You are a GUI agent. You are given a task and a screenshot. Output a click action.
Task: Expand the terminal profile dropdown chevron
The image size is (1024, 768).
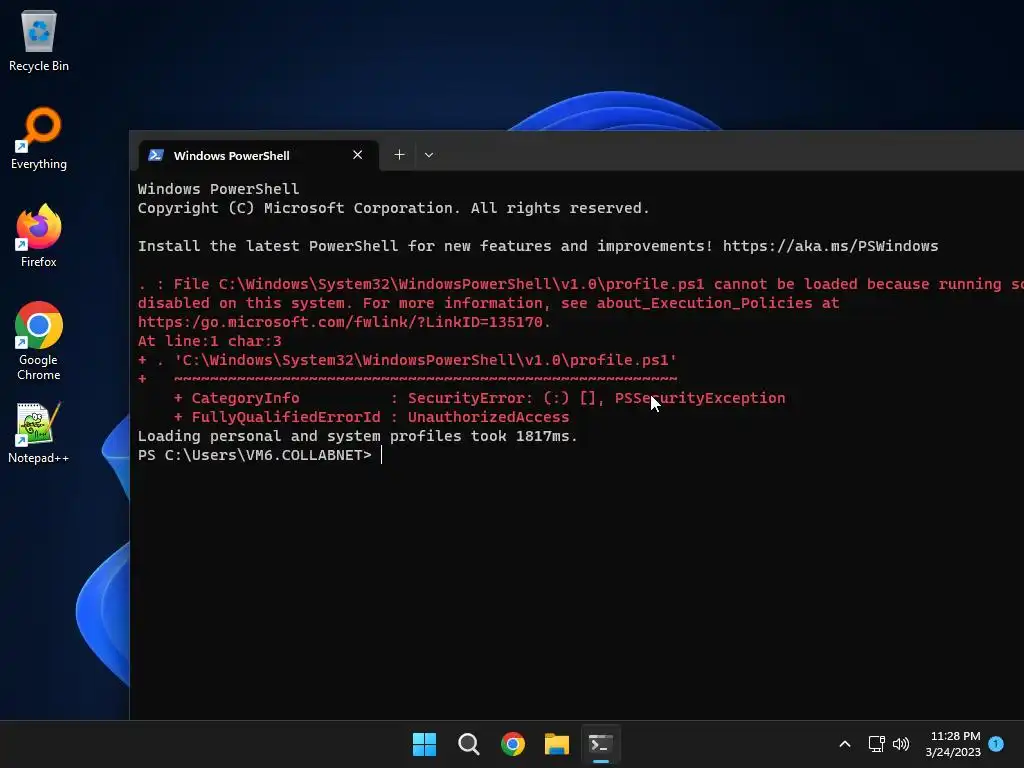click(x=428, y=155)
